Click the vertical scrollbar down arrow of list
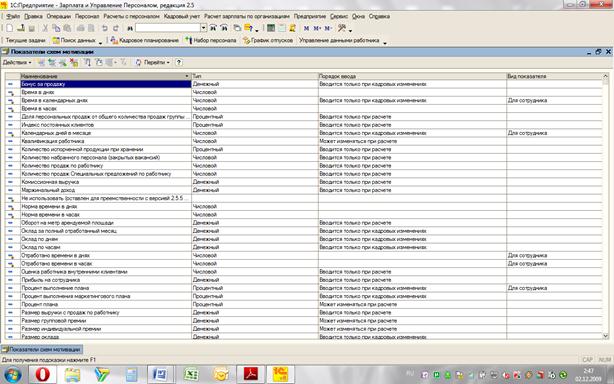The image size is (614, 384). point(605,336)
